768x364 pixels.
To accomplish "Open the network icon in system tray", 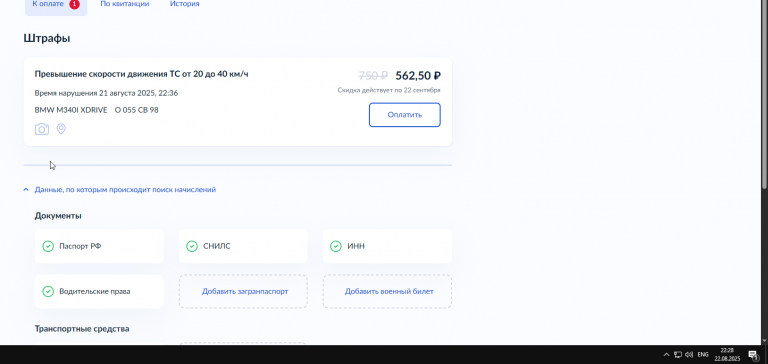I will click(x=678, y=354).
